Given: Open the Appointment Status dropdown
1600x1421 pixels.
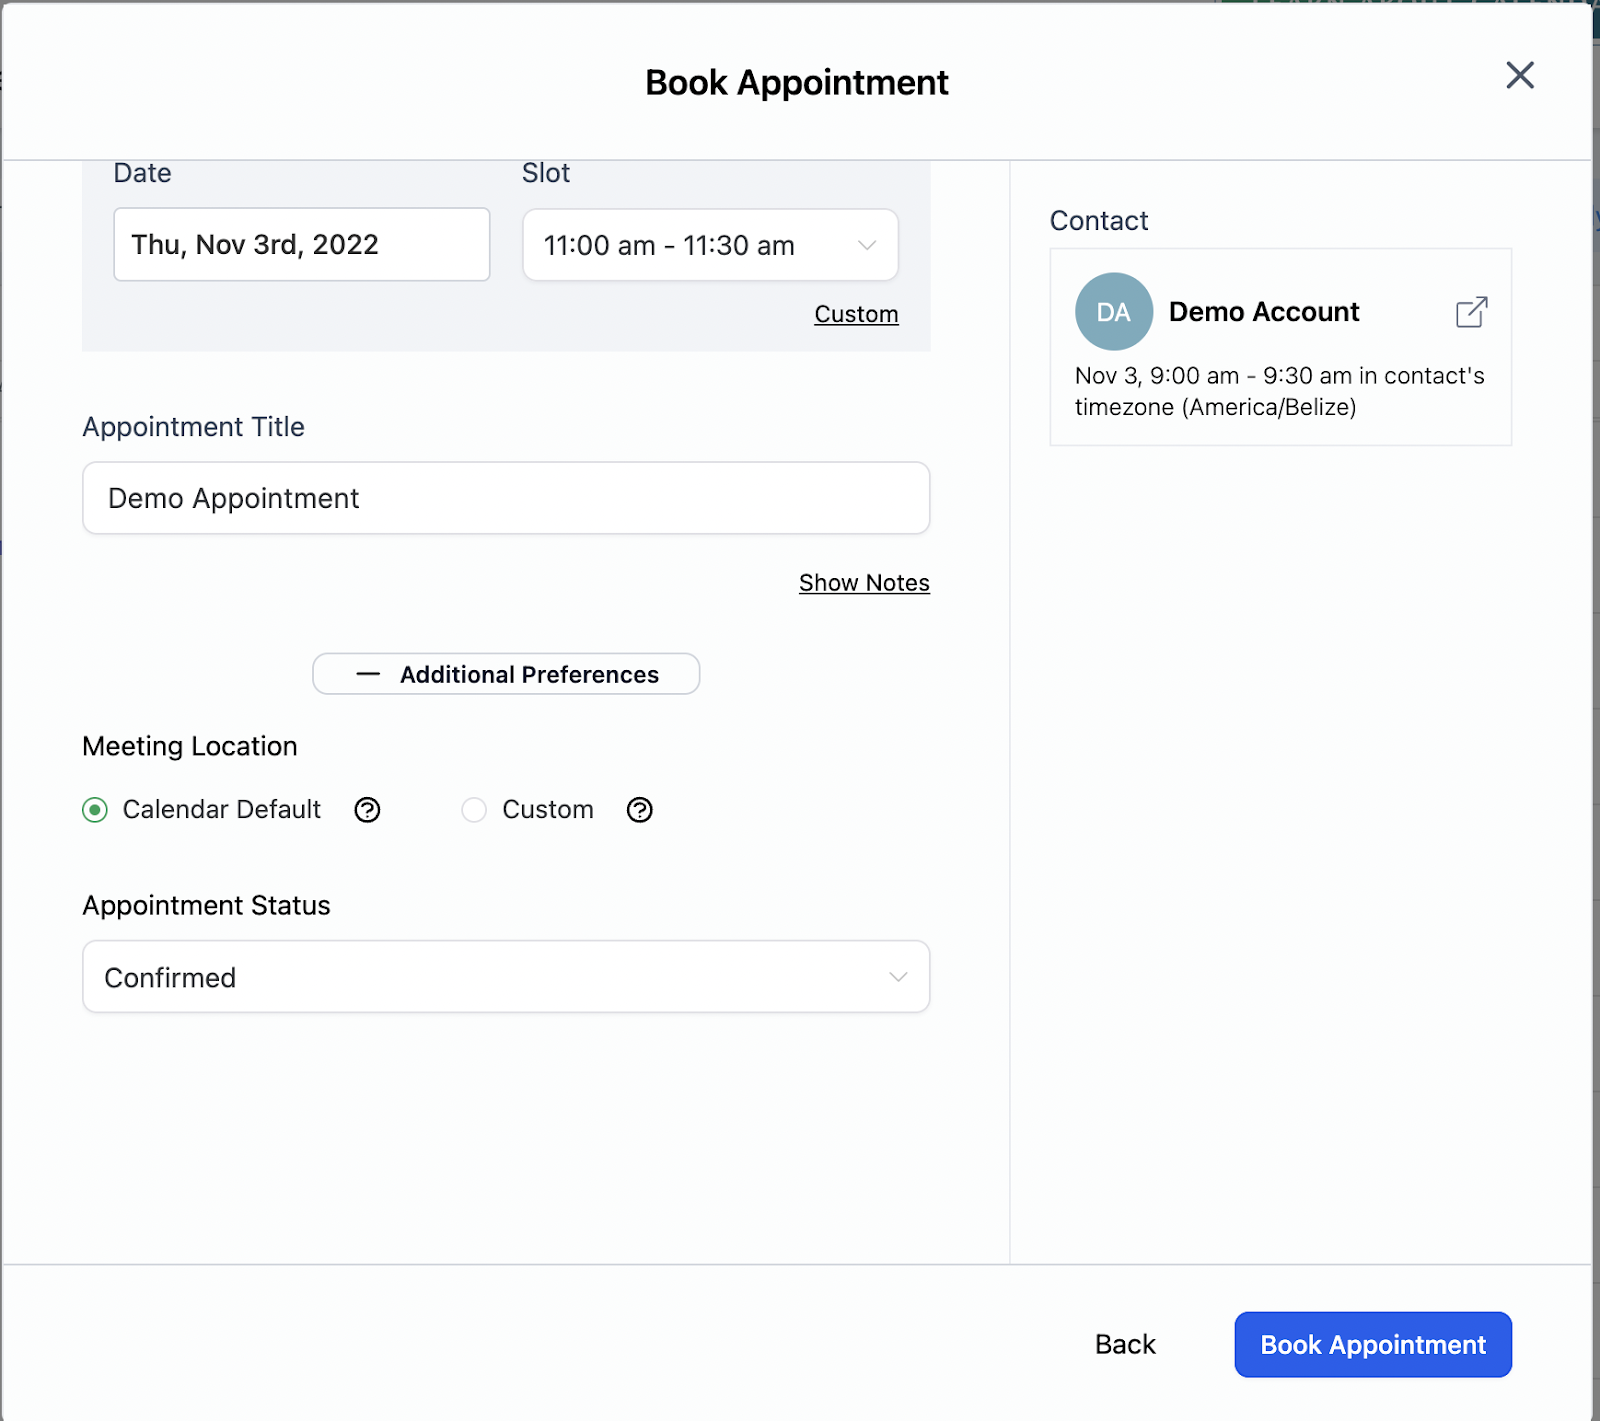Looking at the screenshot, I should click(x=506, y=977).
